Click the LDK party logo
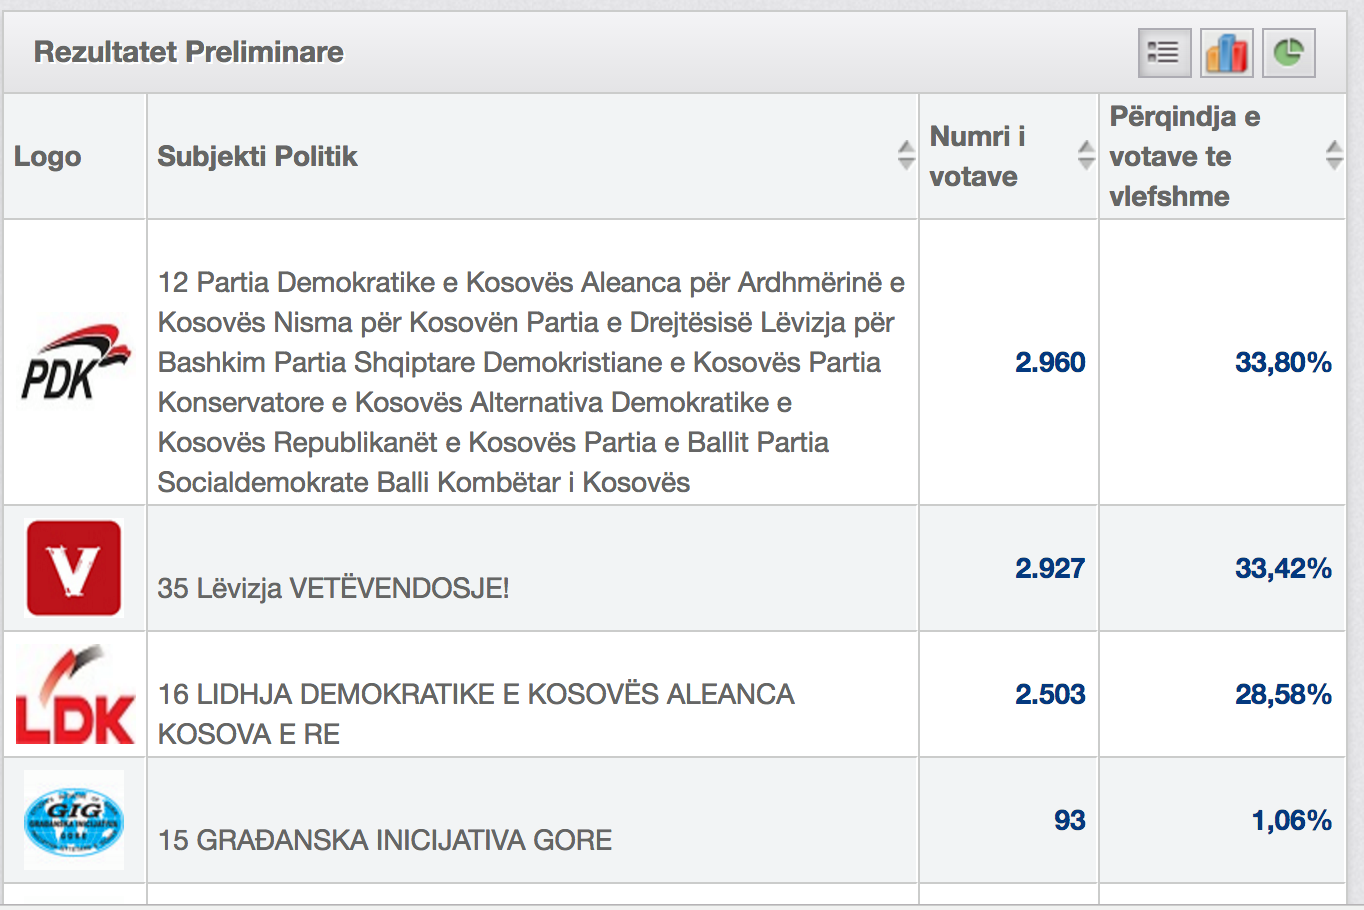This screenshot has height=910, width=1364. click(x=75, y=694)
